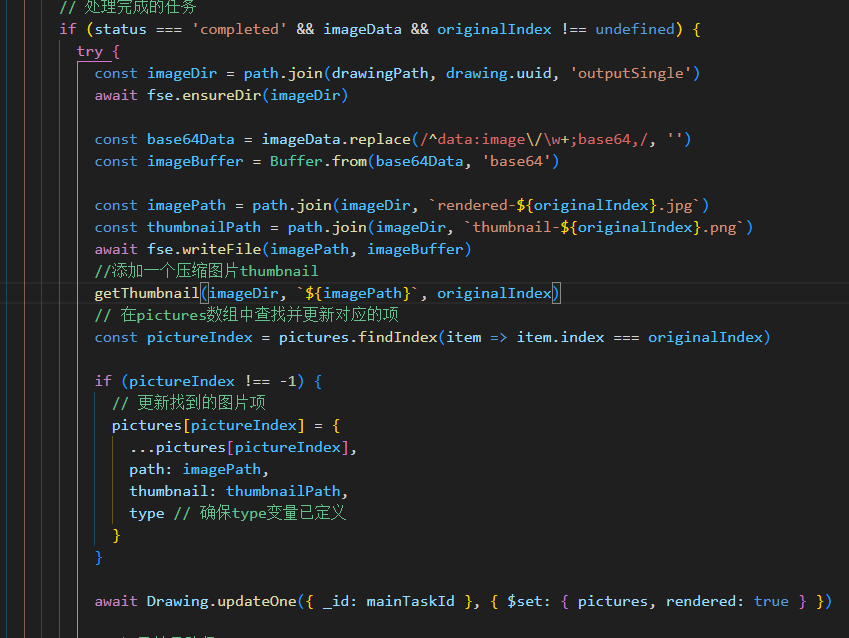The height and width of the screenshot is (638, 849).
Task: Click pictures[pictureIndex] assignment target
Action: (208, 425)
